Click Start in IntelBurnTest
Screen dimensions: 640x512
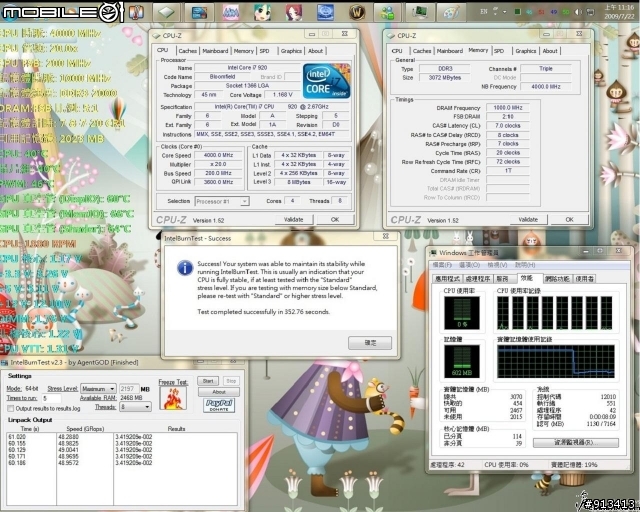click(208, 381)
